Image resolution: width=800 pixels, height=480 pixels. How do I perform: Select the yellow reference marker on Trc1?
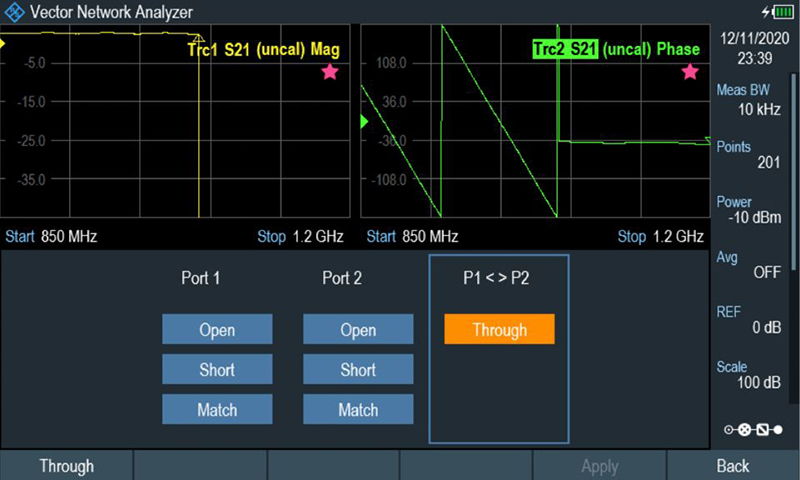pyautogui.click(x=4, y=44)
